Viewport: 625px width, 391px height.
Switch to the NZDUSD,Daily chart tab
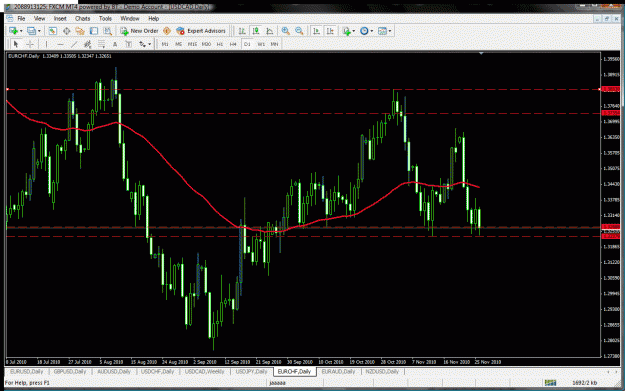tap(382, 371)
